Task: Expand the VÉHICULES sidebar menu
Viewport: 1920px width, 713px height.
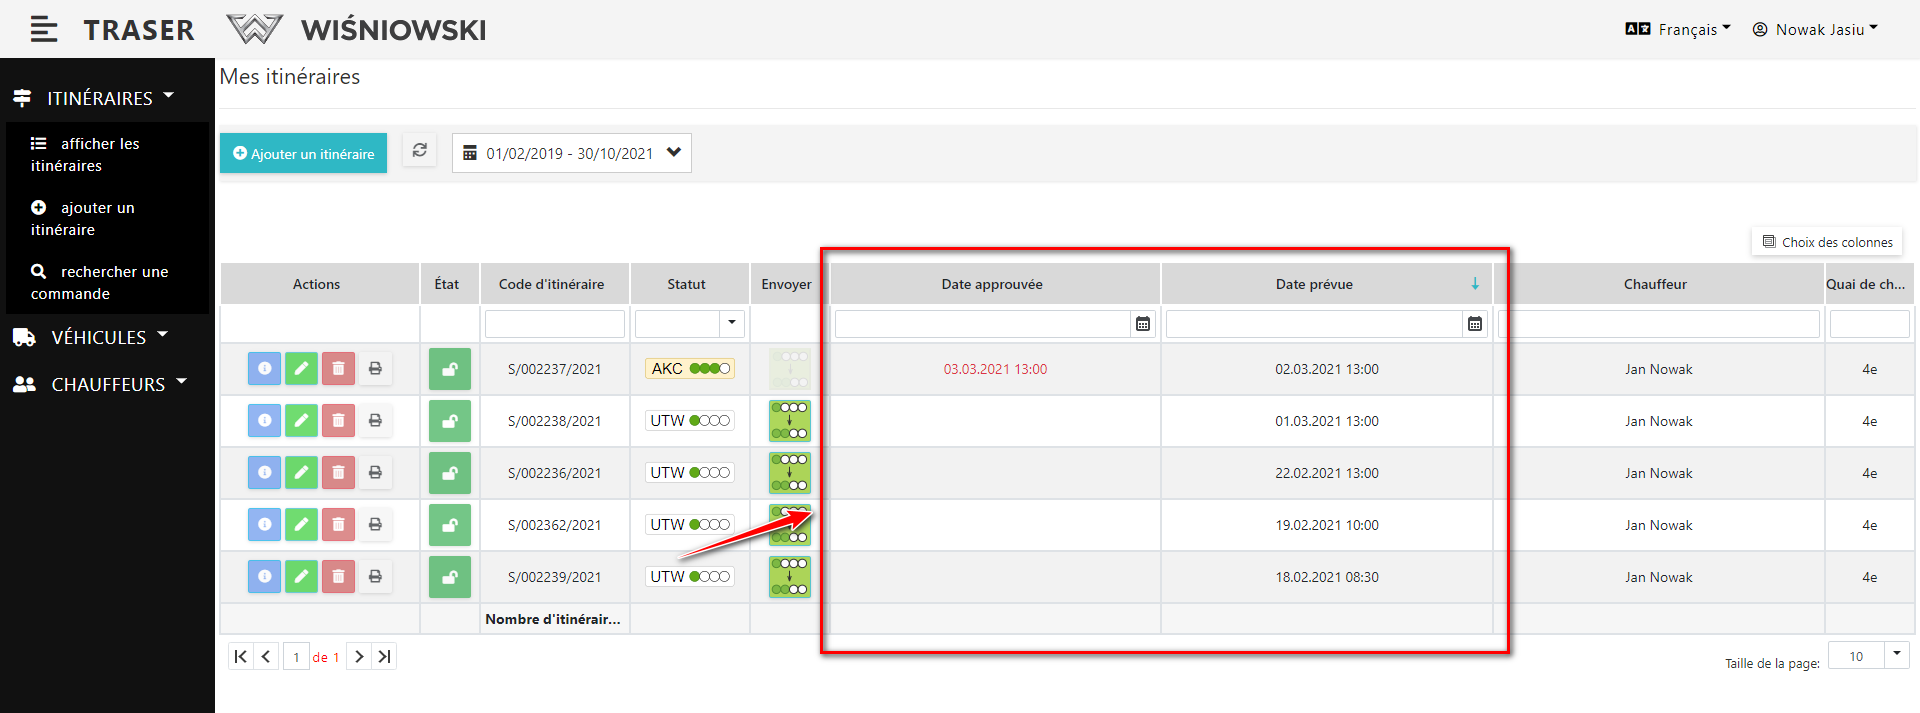Action: coord(98,338)
